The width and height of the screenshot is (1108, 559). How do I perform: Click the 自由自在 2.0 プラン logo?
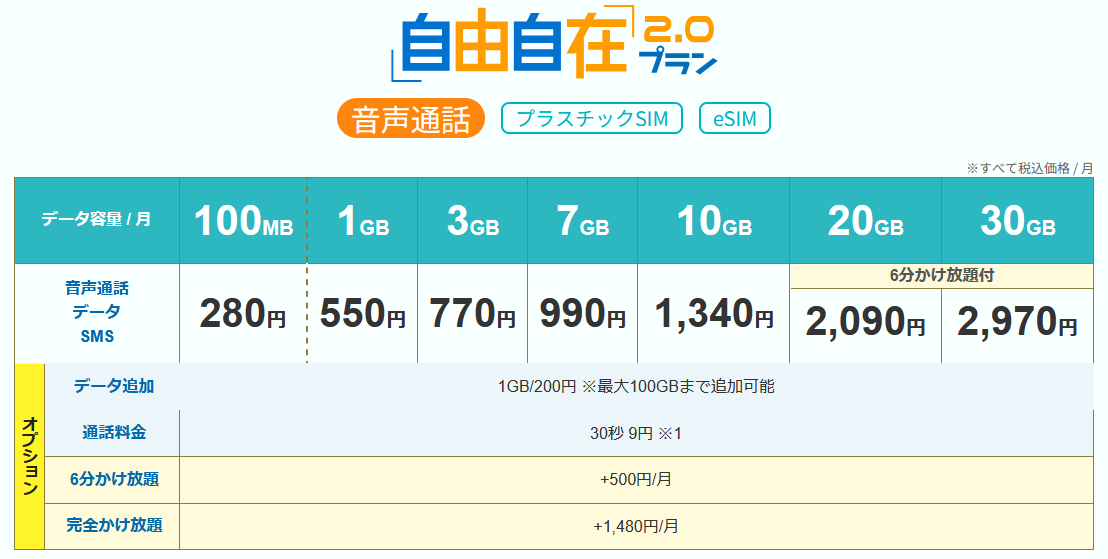click(x=555, y=43)
